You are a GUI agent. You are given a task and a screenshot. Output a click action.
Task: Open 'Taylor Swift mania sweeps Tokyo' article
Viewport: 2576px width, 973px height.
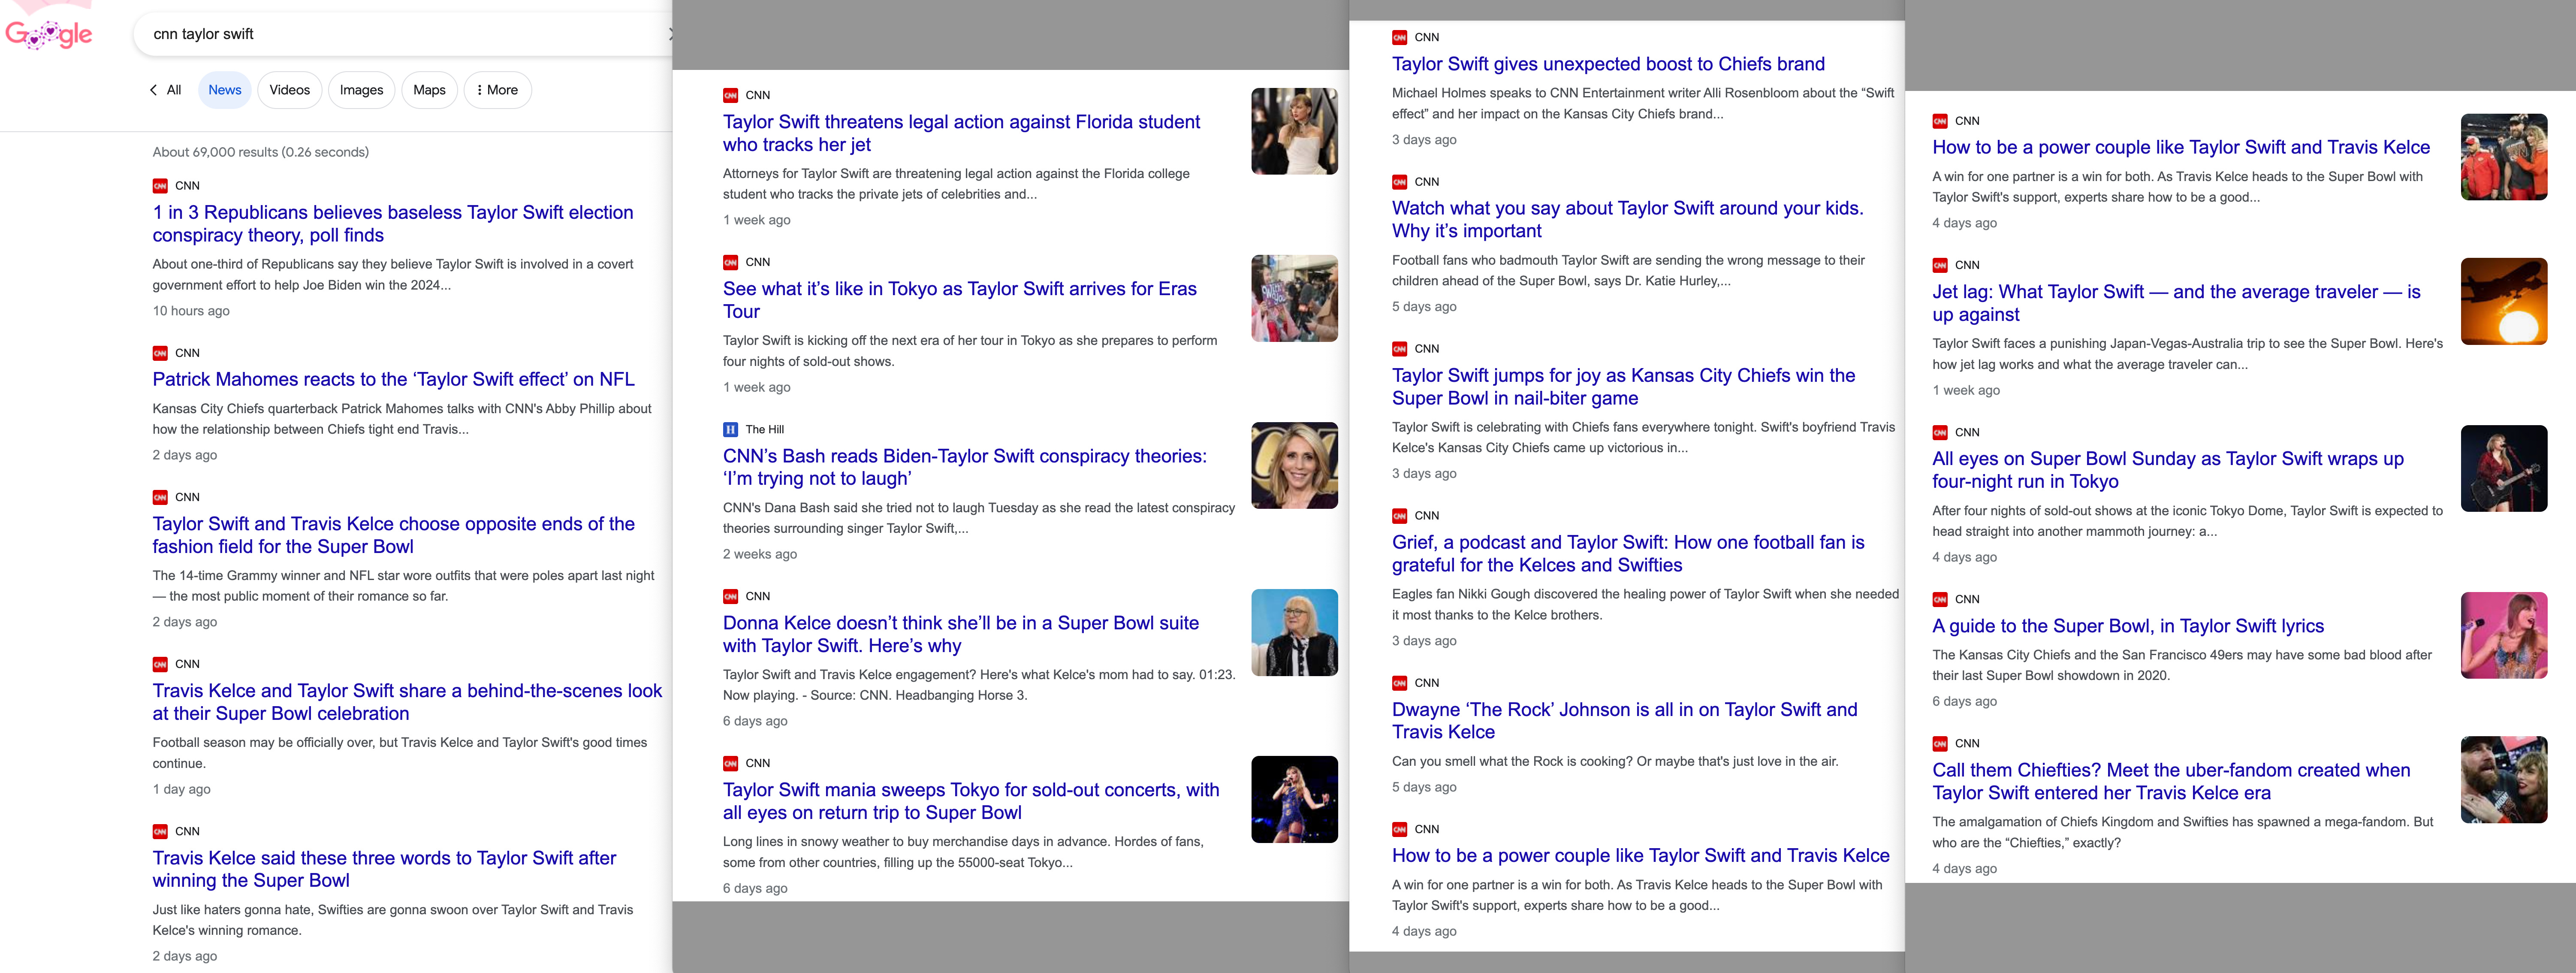(x=971, y=801)
